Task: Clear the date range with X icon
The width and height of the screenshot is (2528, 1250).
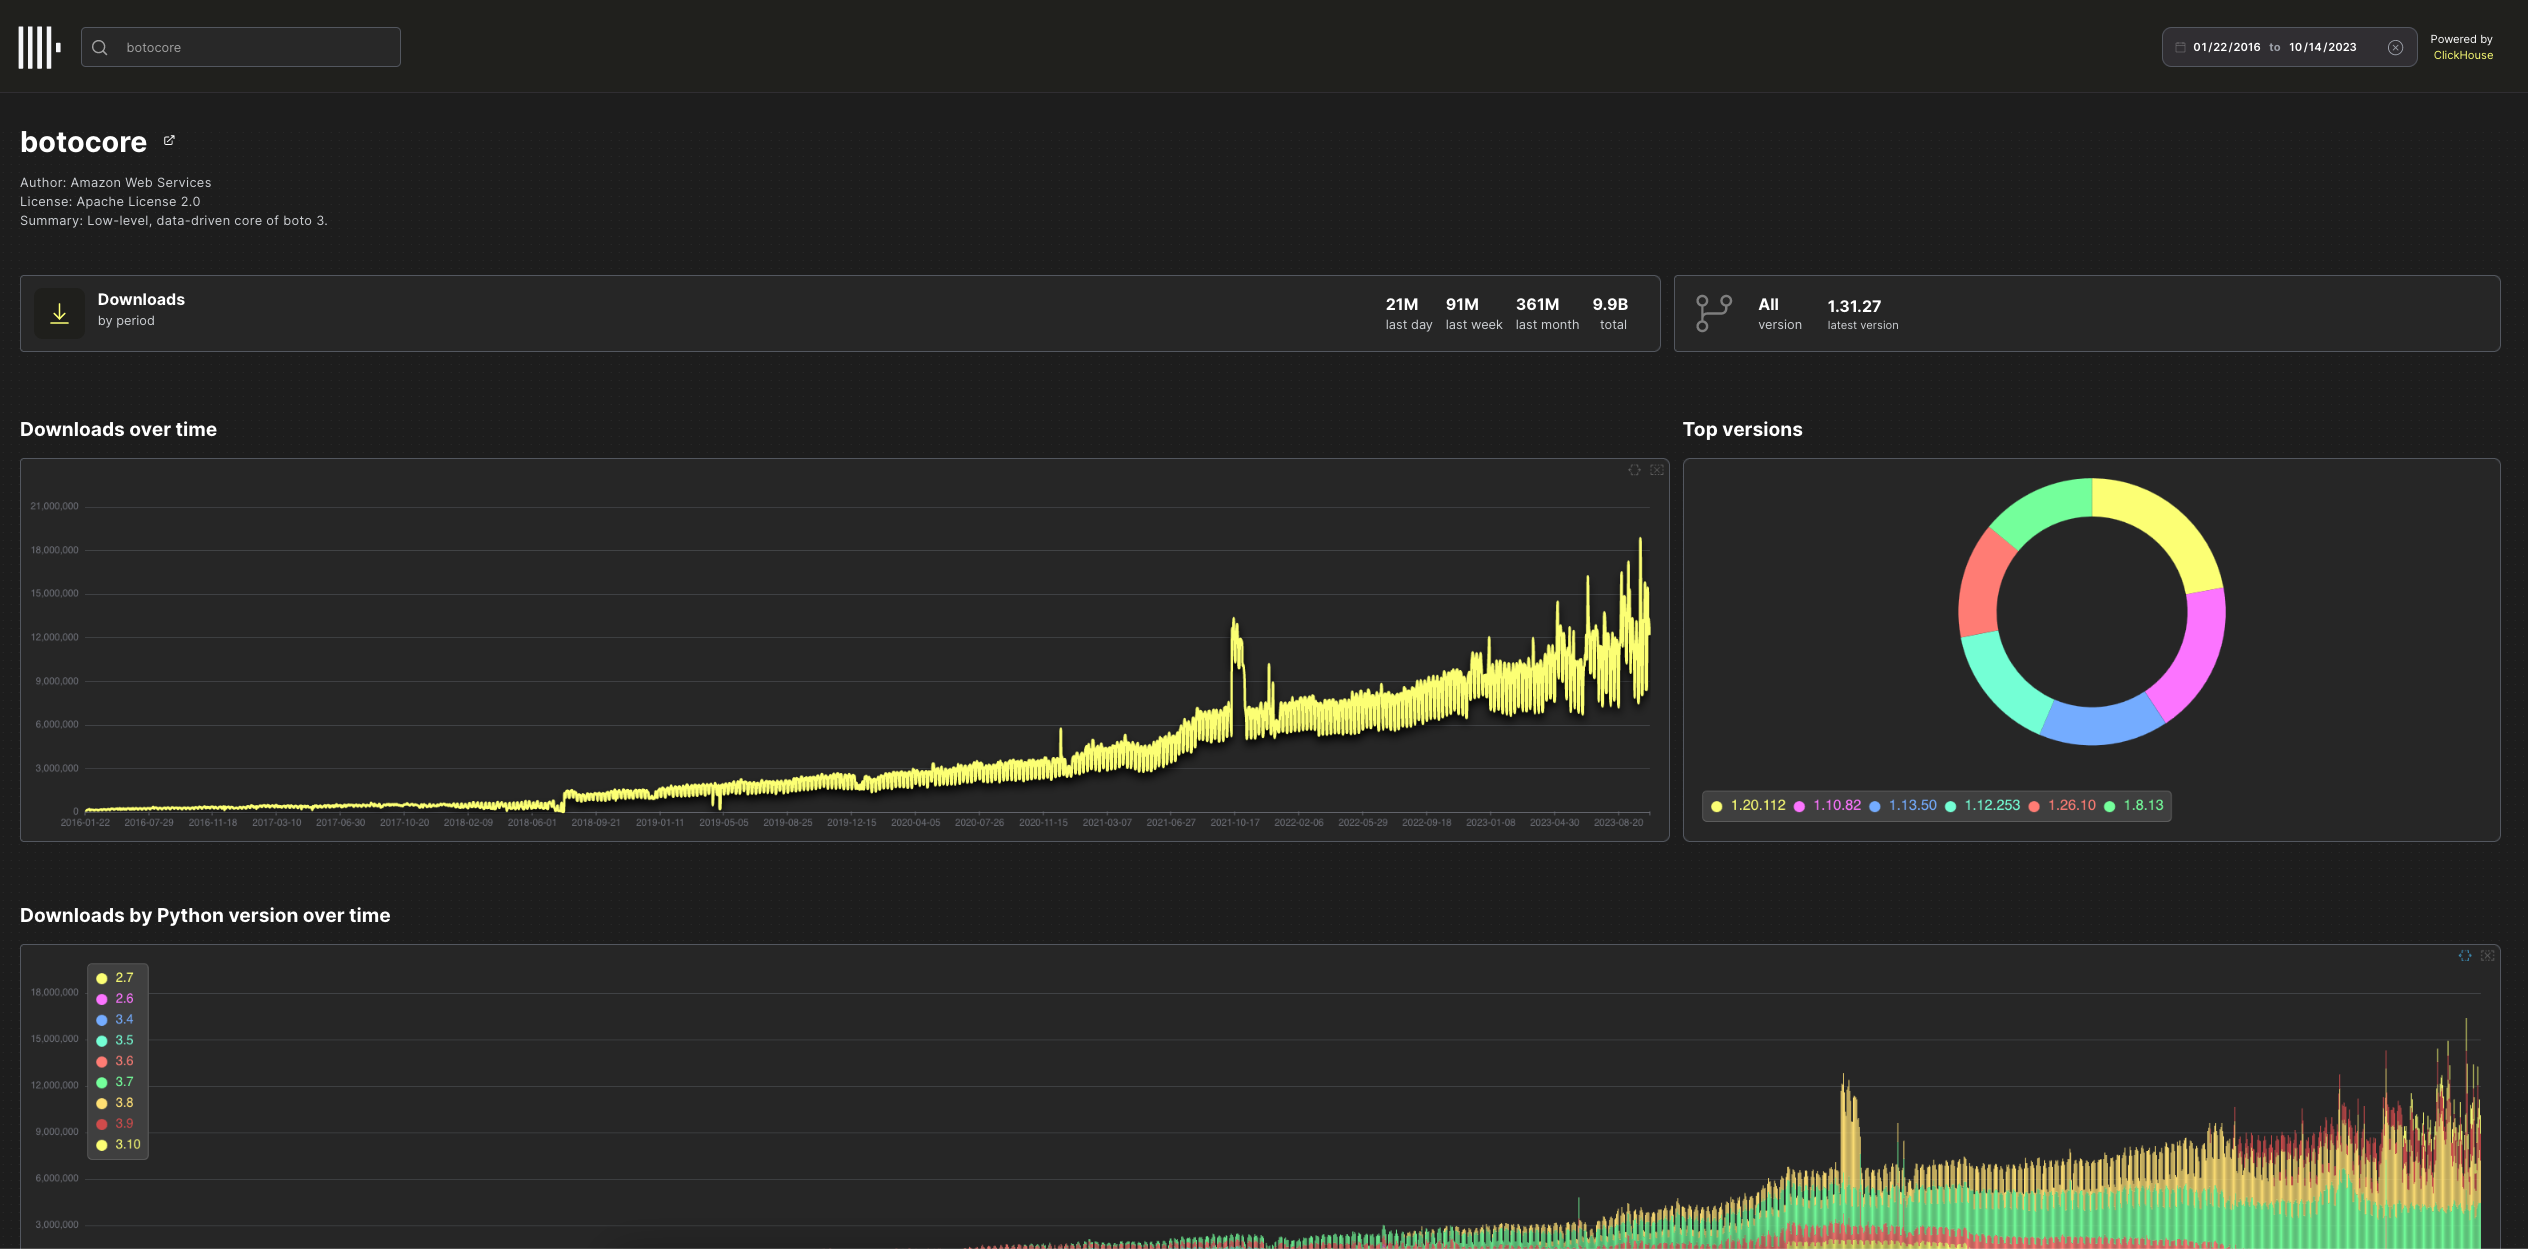Action: click(x=2395, y=47)
